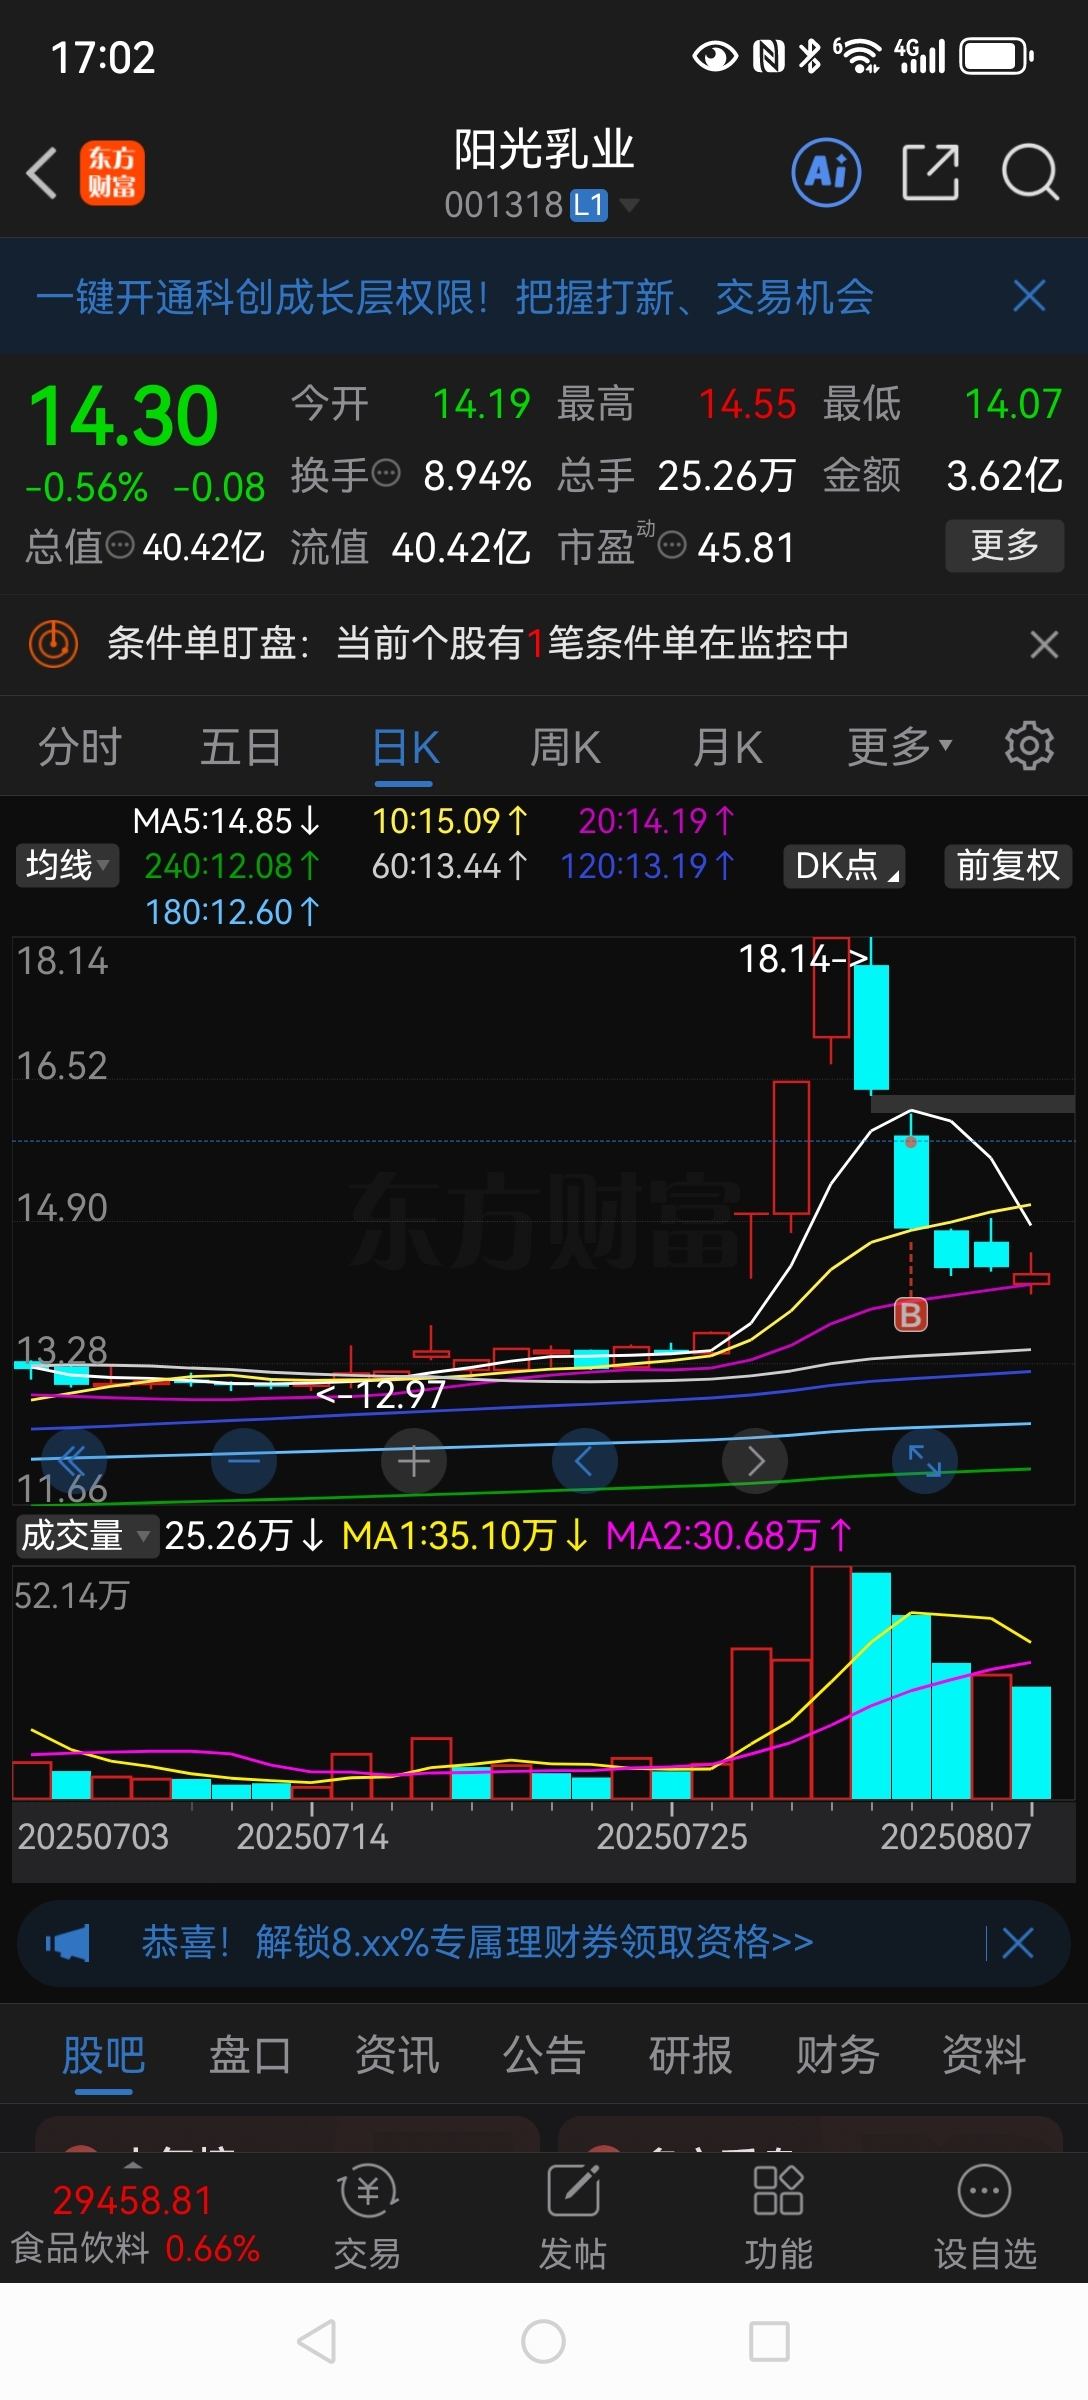Move chart right with right chevron
Image resolution: width=1088 pixels, height=2400 pixels.
755,1461
